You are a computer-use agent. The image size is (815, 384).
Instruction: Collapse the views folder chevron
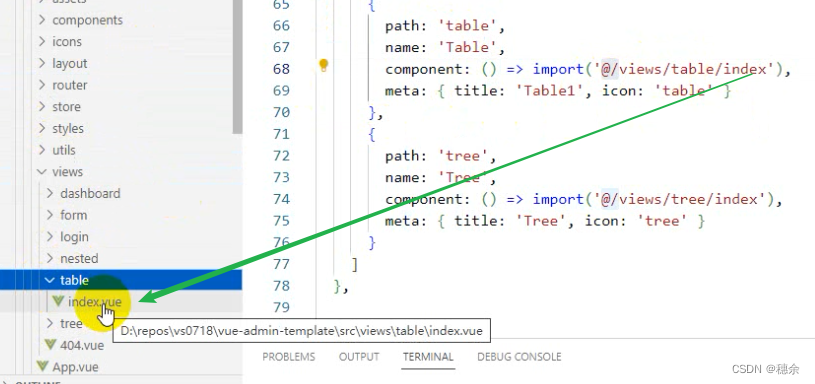point(42,172)
